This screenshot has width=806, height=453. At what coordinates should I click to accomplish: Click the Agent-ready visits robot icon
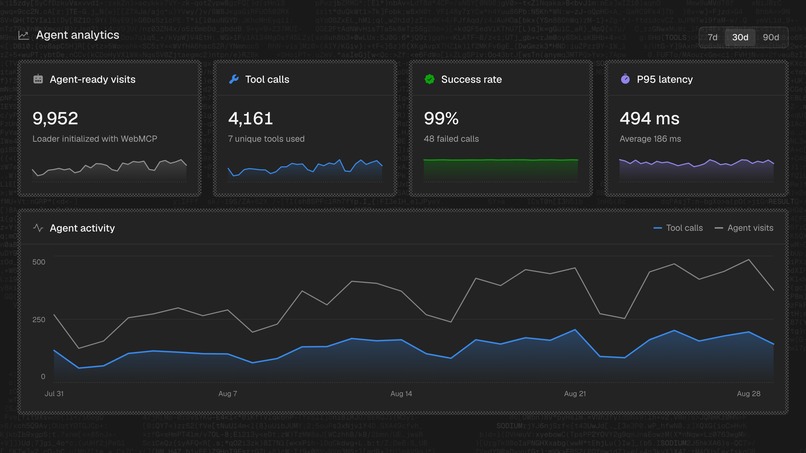[x=38, y=79]
